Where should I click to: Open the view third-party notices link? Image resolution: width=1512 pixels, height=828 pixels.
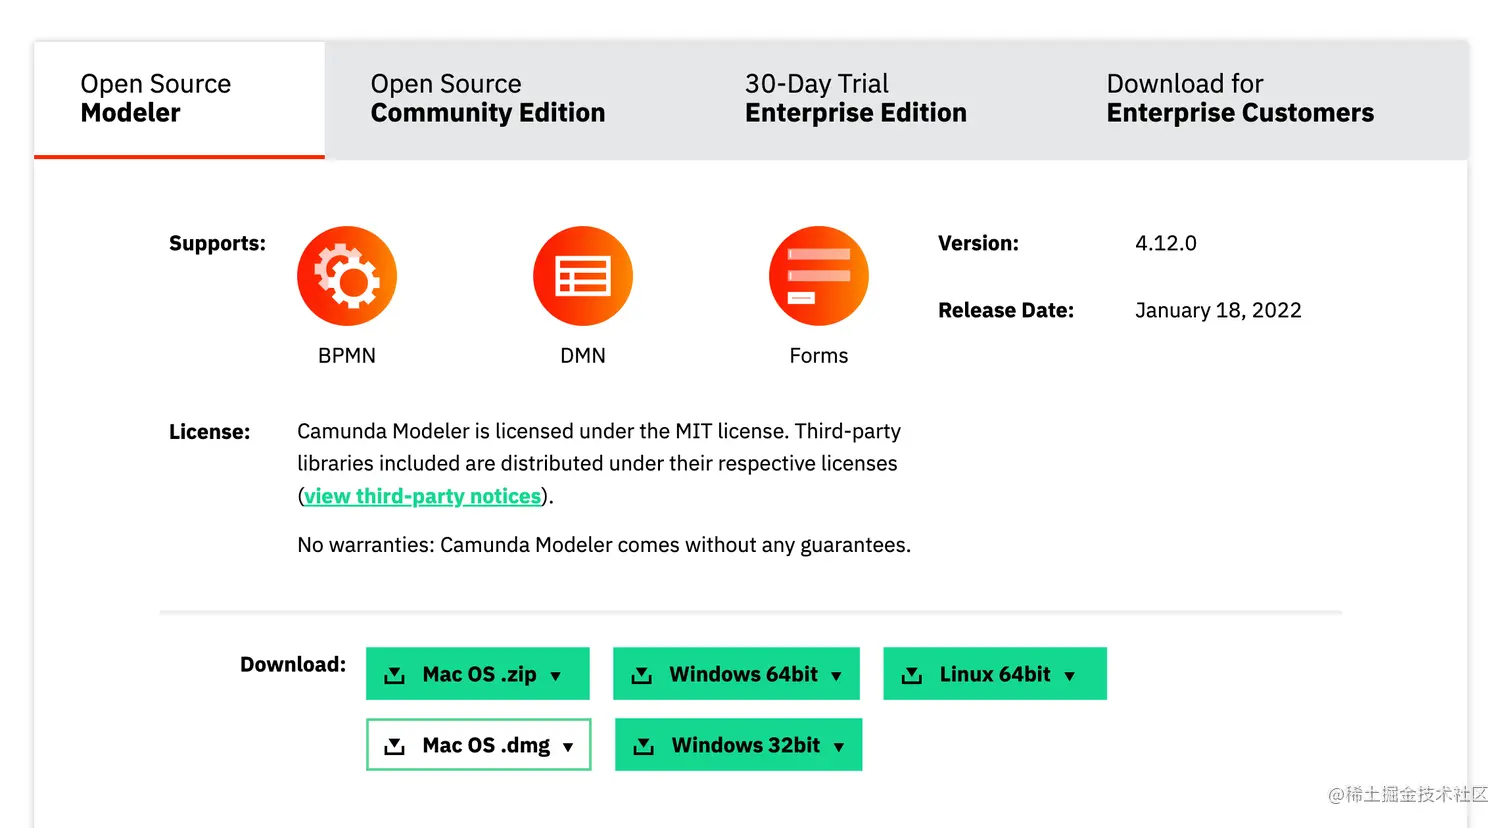[x=422, y=497]
